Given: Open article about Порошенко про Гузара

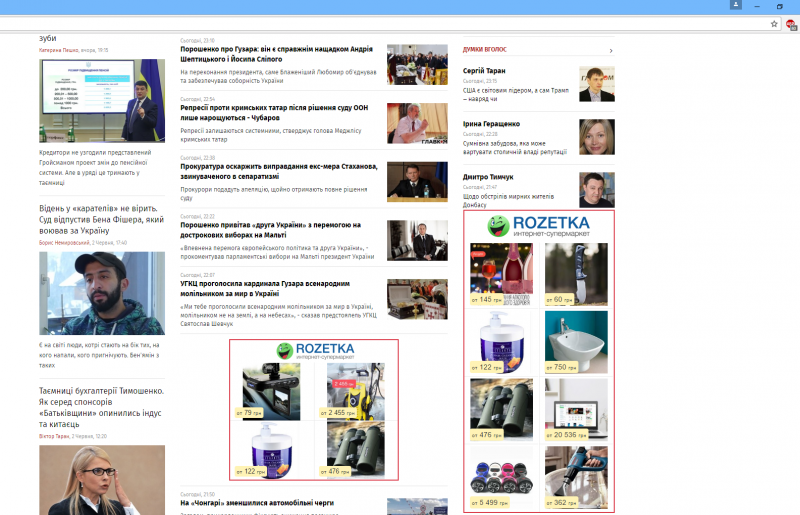Looking at the screenshot, I should (x=277, y=54).
